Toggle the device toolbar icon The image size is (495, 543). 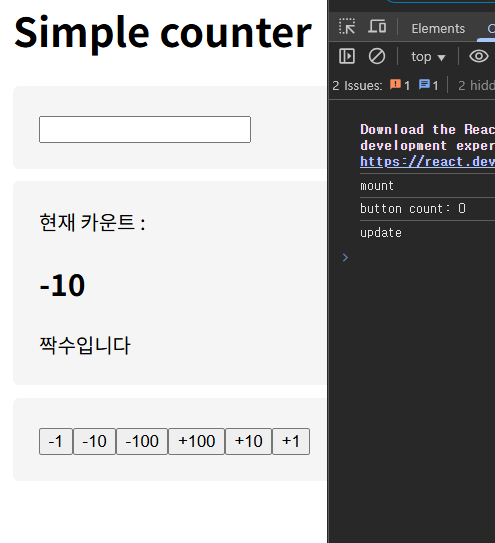[377, 27]
